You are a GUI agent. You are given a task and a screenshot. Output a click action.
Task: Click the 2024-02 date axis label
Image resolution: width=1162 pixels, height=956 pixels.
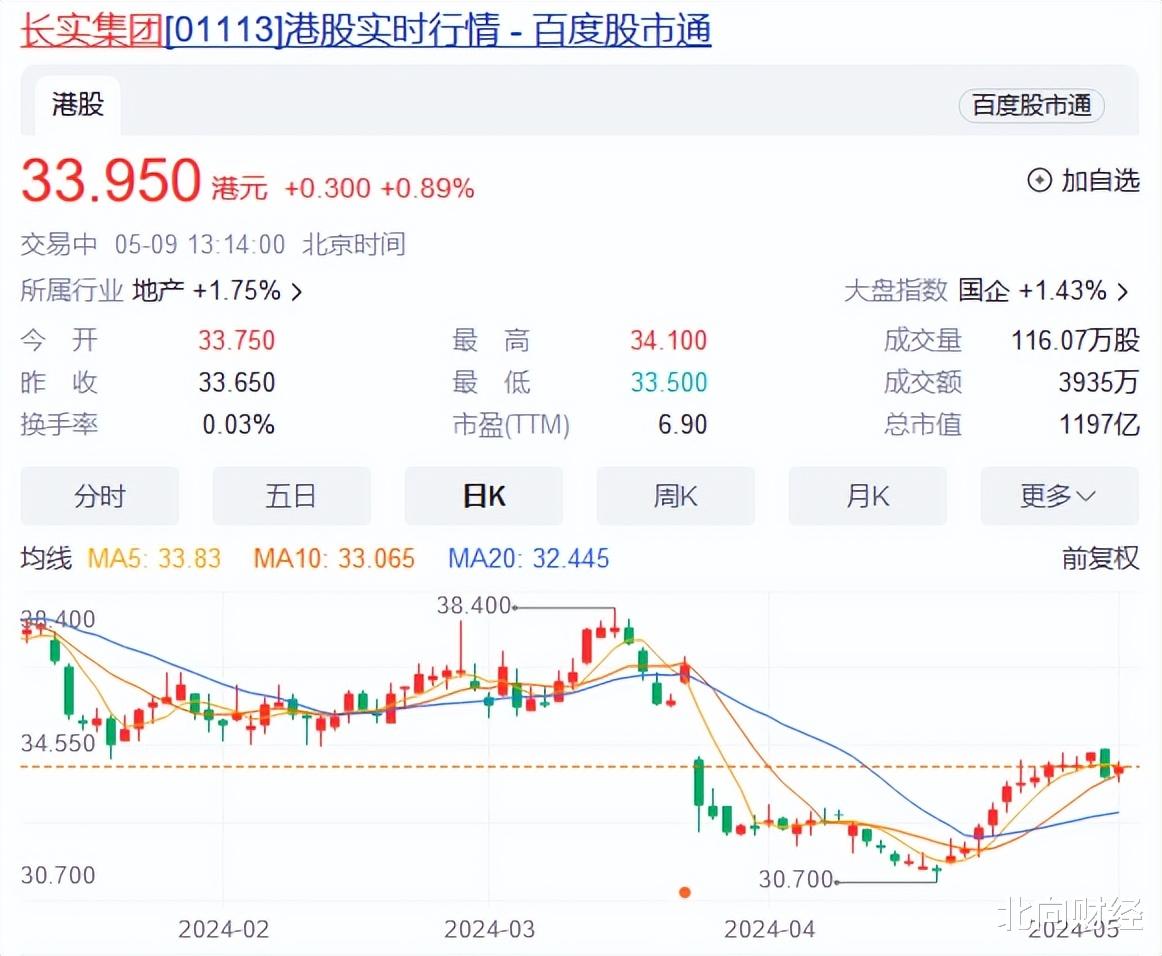tap(223, 929)
